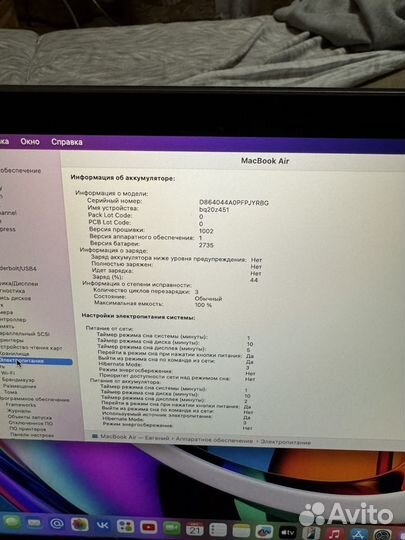Select Параллельный SCSI in the sidebar
The height and width of the screenshot is (540, 405).
24,334
